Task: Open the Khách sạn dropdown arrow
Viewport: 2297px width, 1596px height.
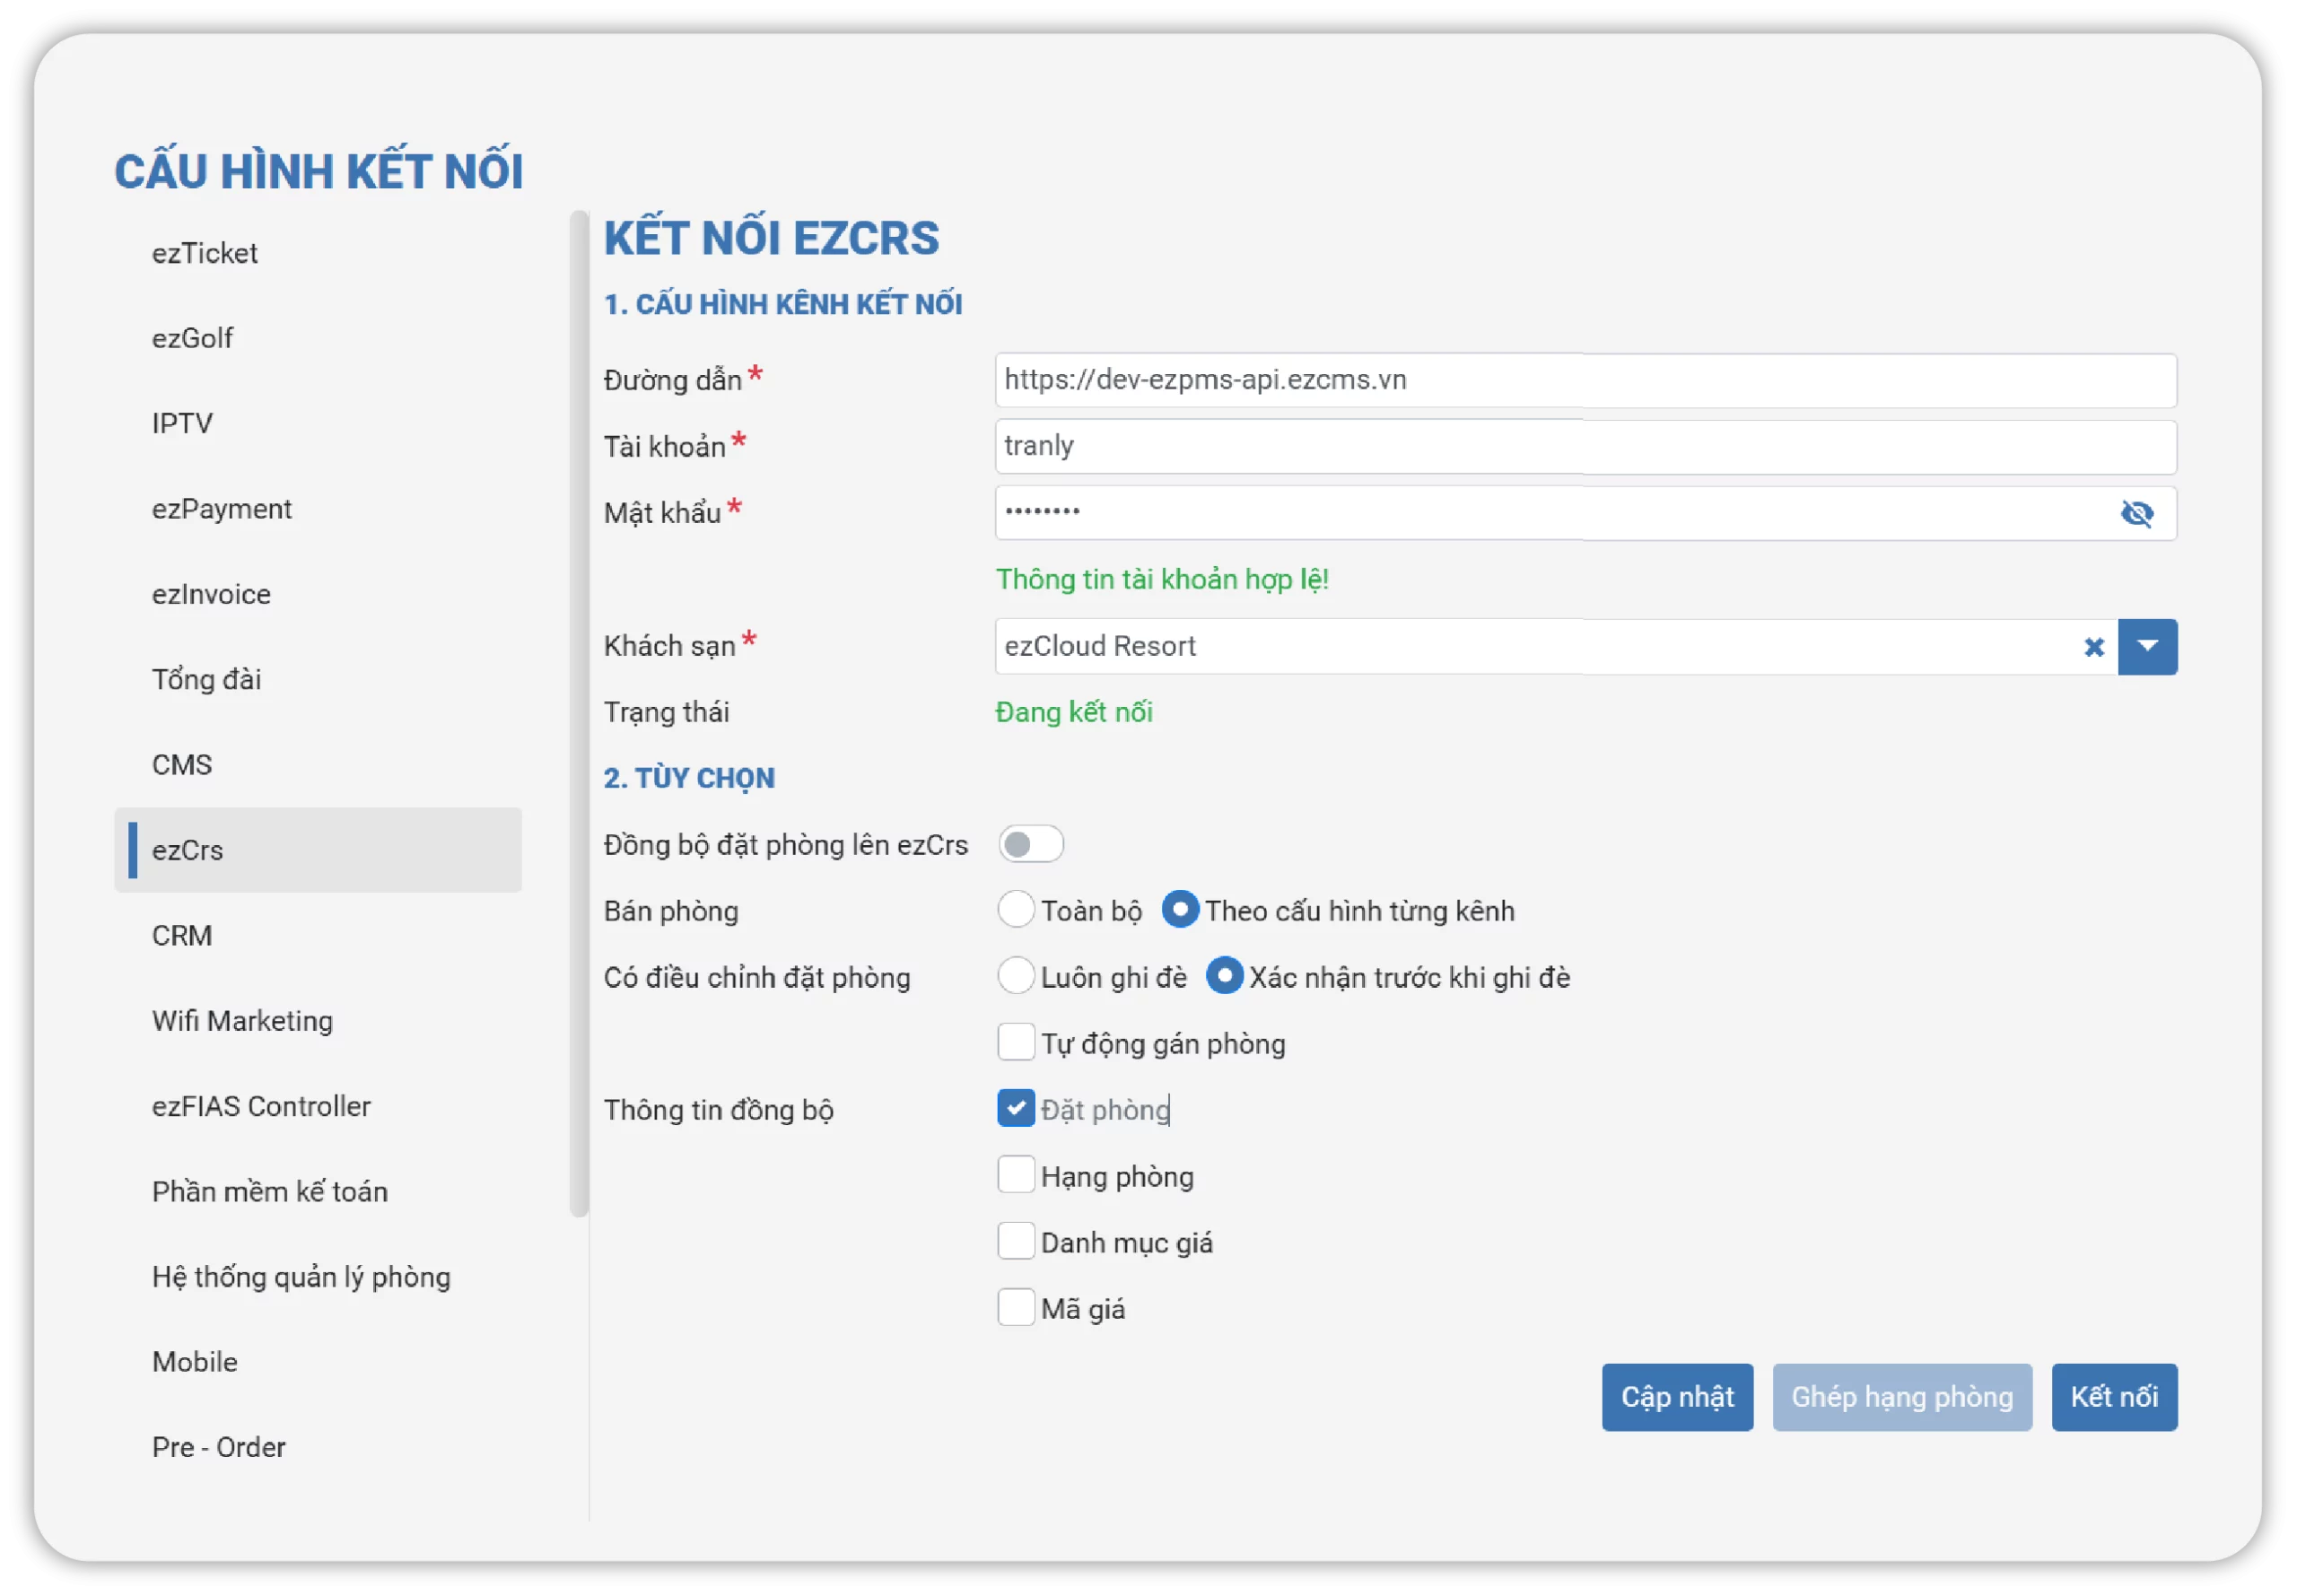Action: (2147, 647)
